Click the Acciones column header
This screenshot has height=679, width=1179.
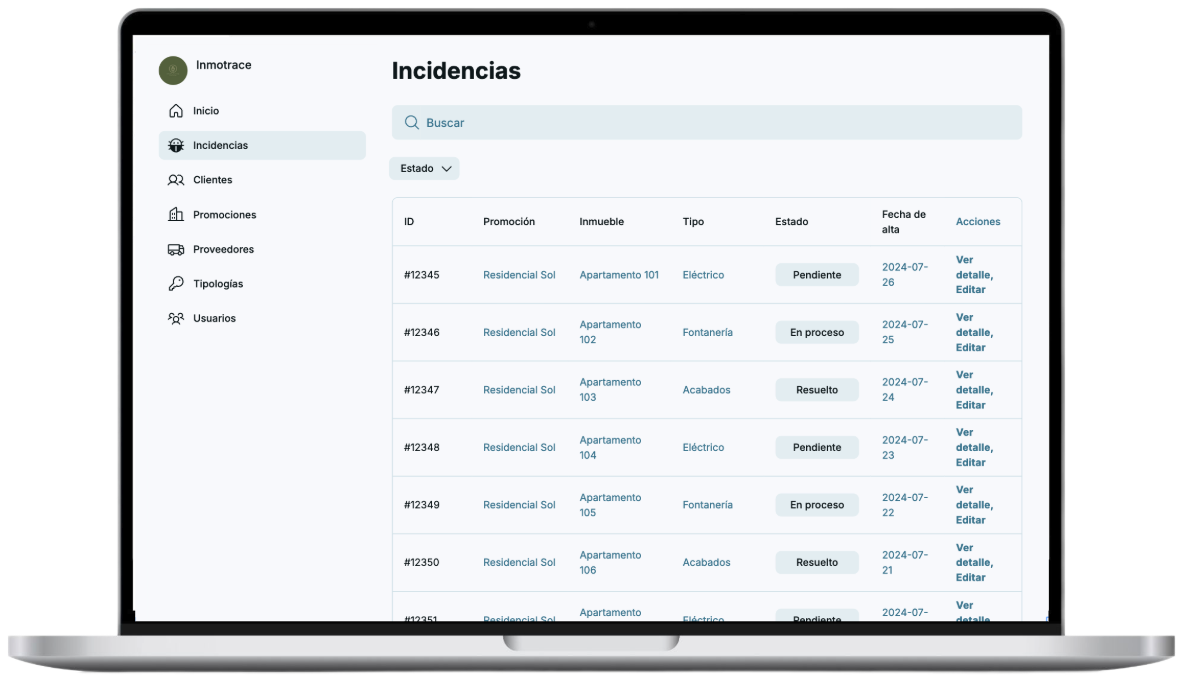pos(977,222)
